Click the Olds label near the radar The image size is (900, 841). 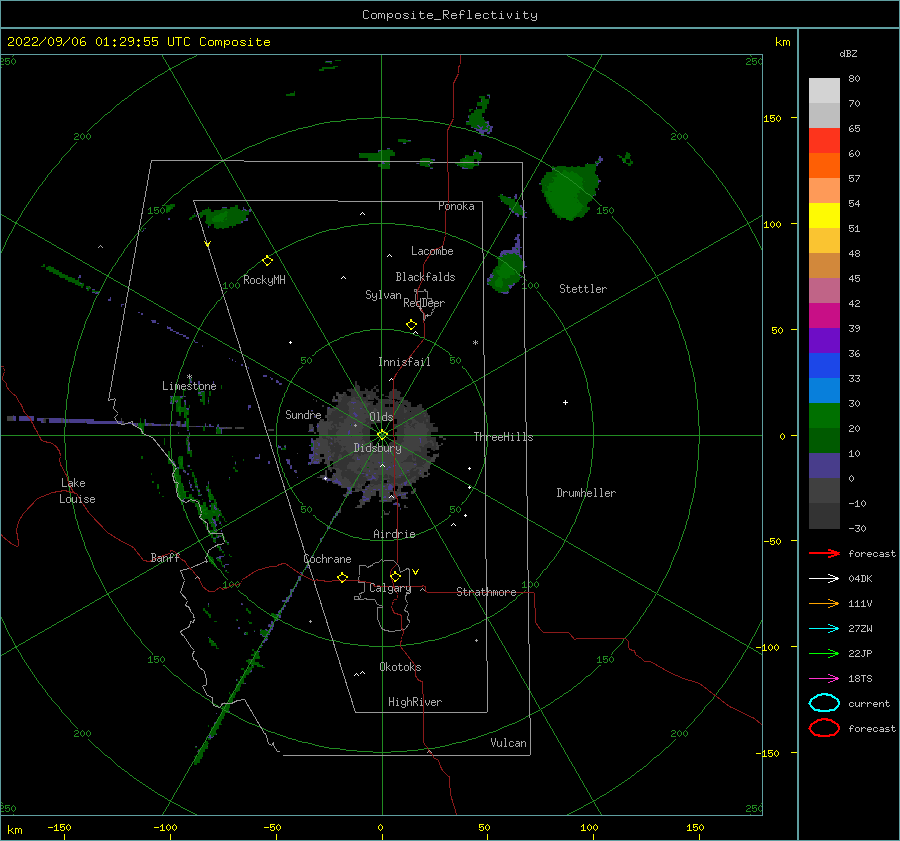pyautogui.click(x=381, y=417)
